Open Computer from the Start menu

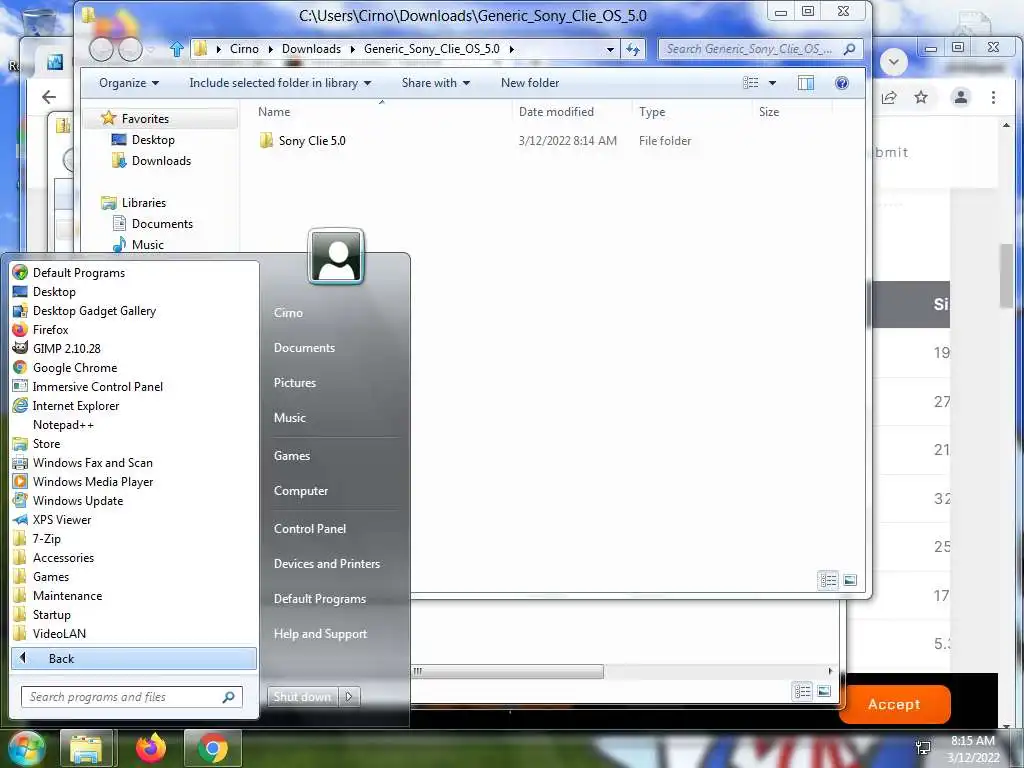tap(300, 490)
